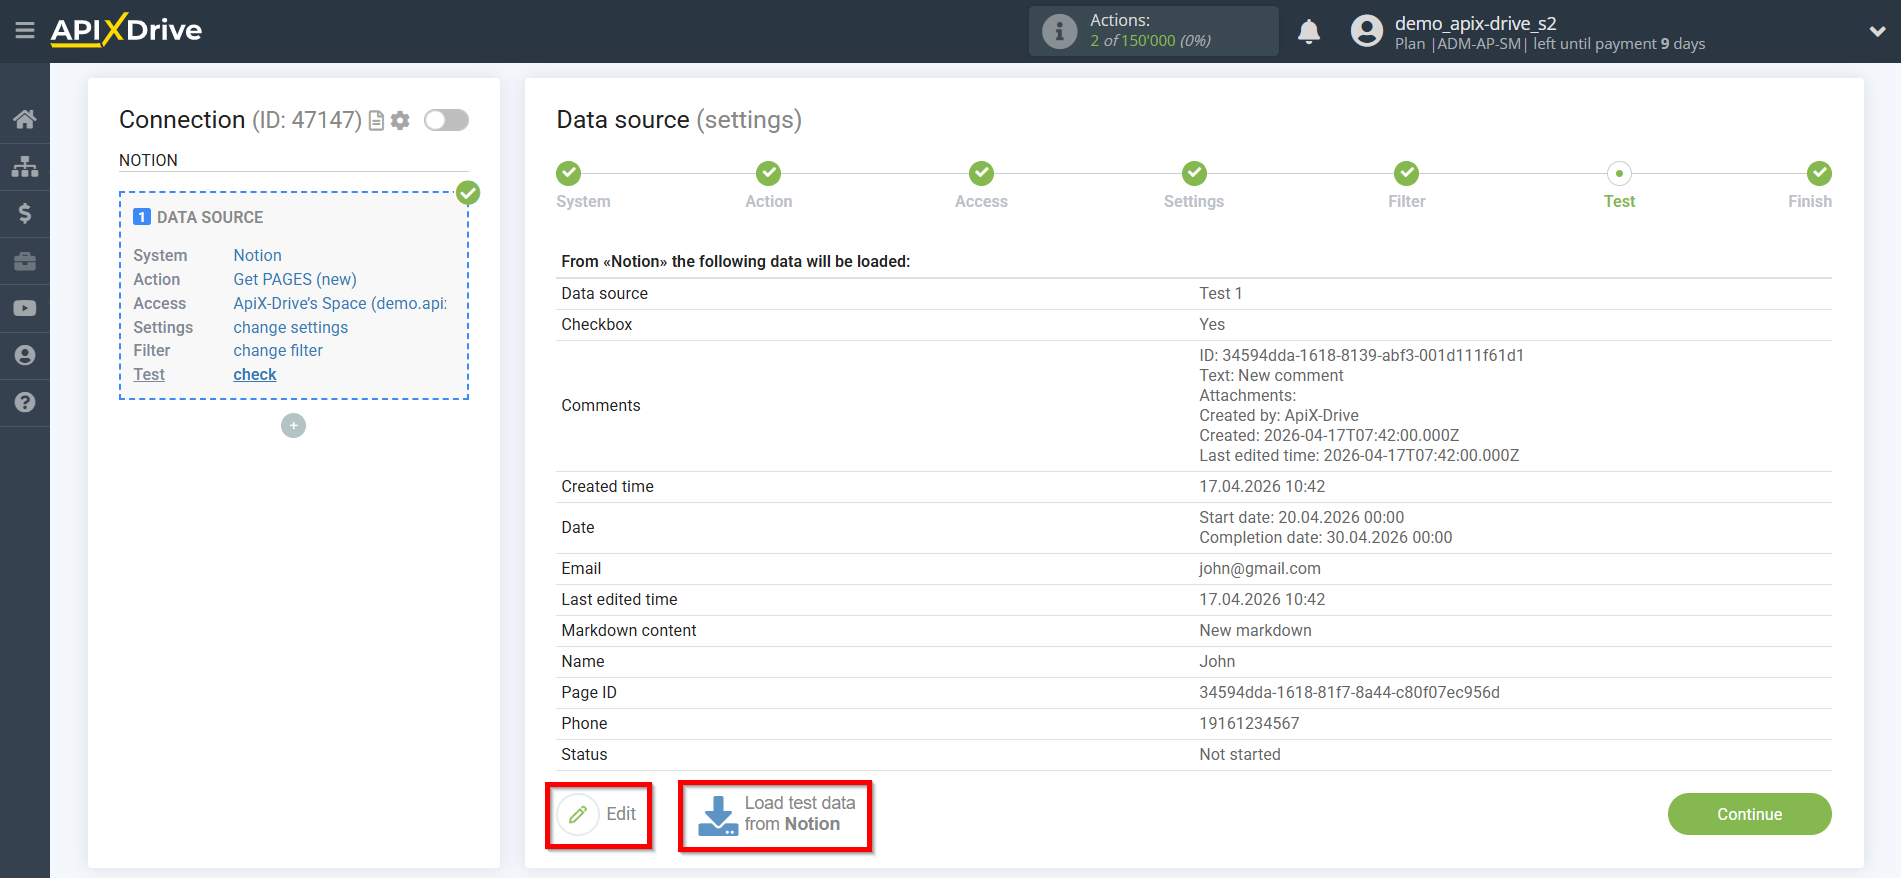This screenshot has width=1901, height=878.
Task: Click the demo_apix-drive_s2 username
Action: 1475,23
